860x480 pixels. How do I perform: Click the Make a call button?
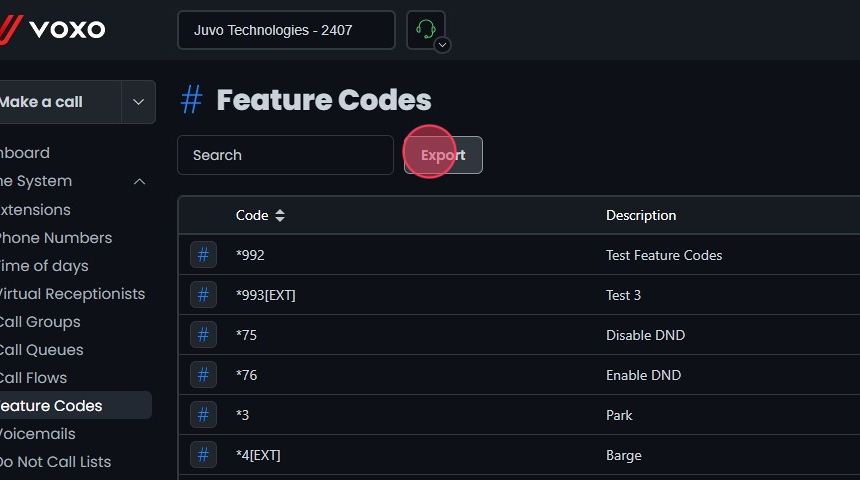tap(45, 102)
